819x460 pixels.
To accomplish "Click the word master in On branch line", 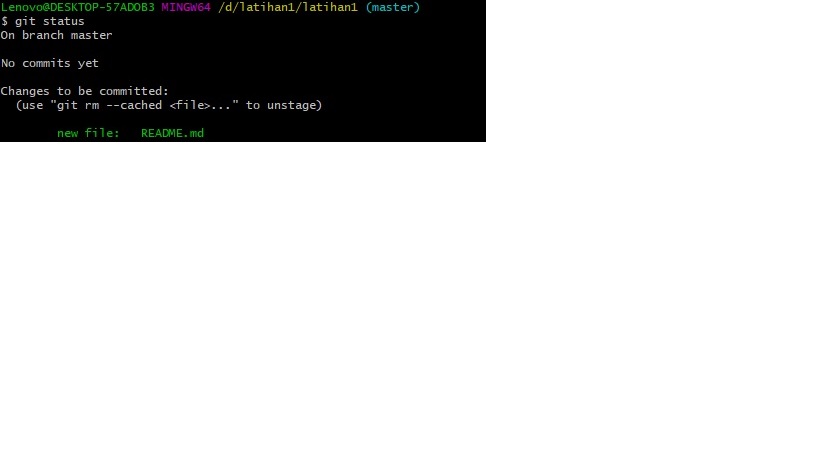I will pos(92,36).
